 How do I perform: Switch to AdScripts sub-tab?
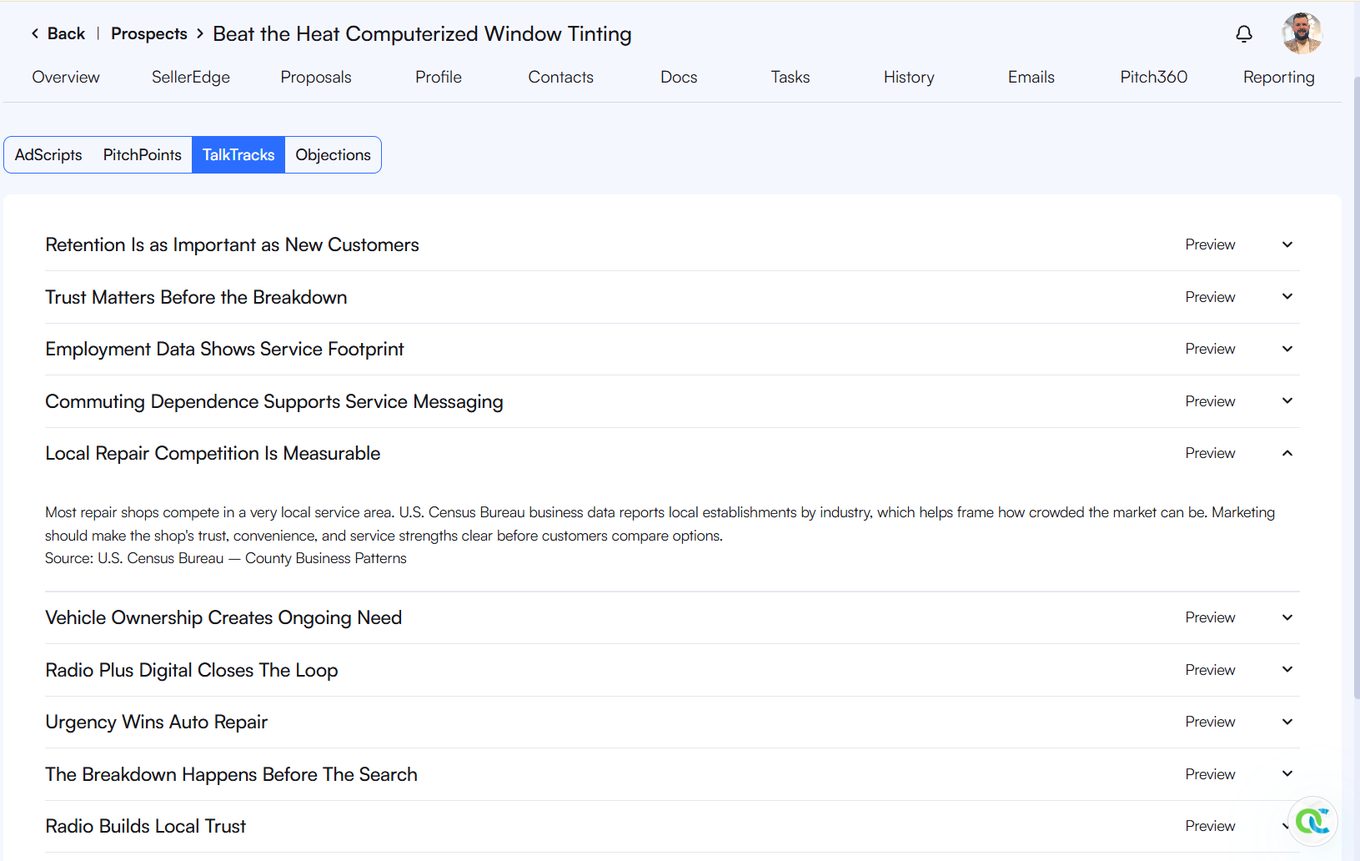48,155
